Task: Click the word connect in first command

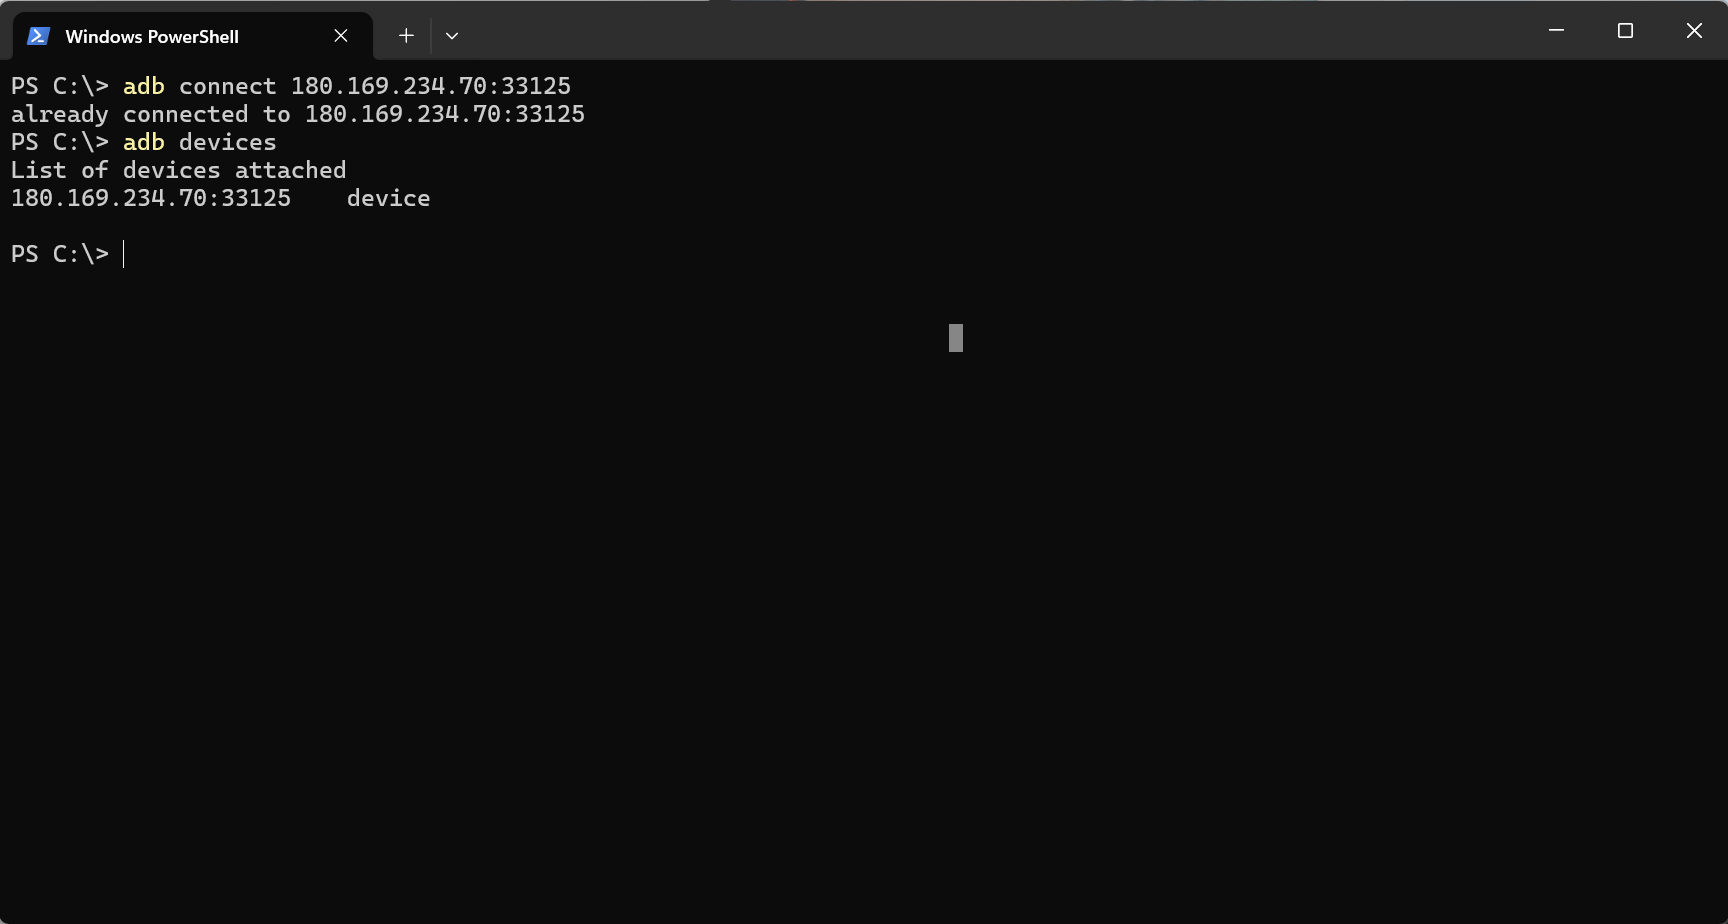Action: 228,86
